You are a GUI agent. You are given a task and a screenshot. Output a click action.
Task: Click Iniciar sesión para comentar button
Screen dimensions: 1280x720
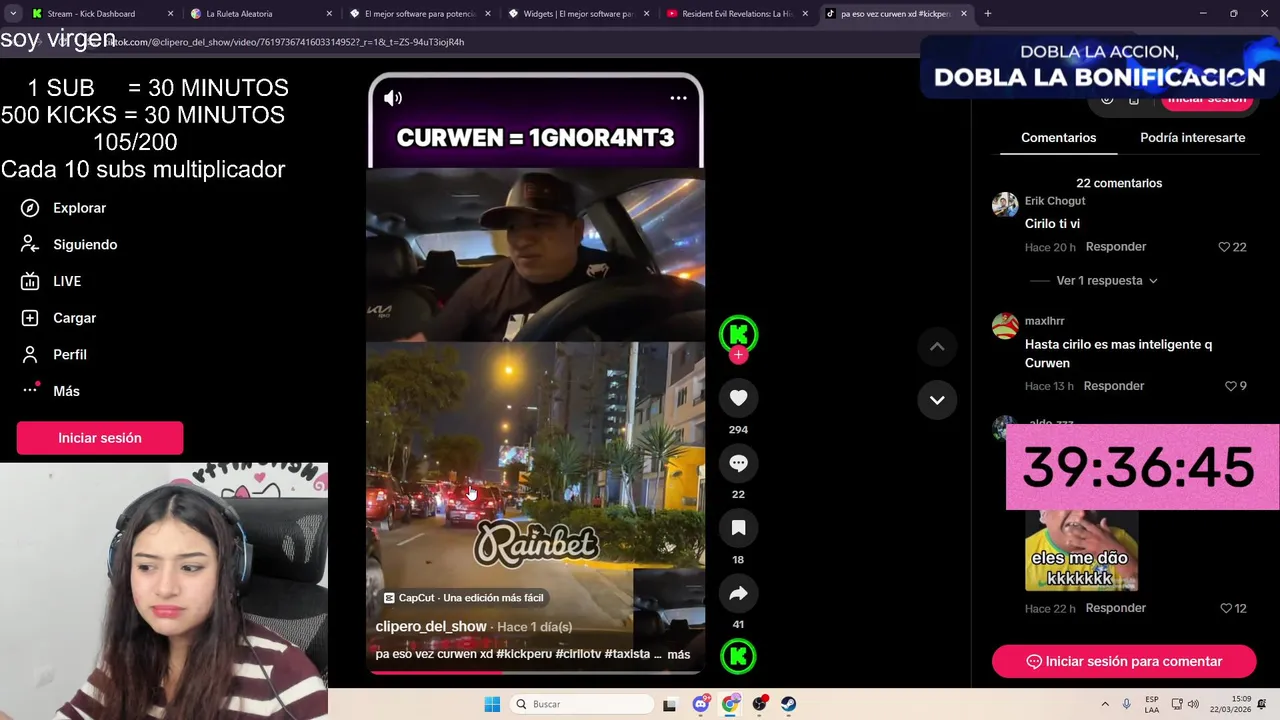1124,661
